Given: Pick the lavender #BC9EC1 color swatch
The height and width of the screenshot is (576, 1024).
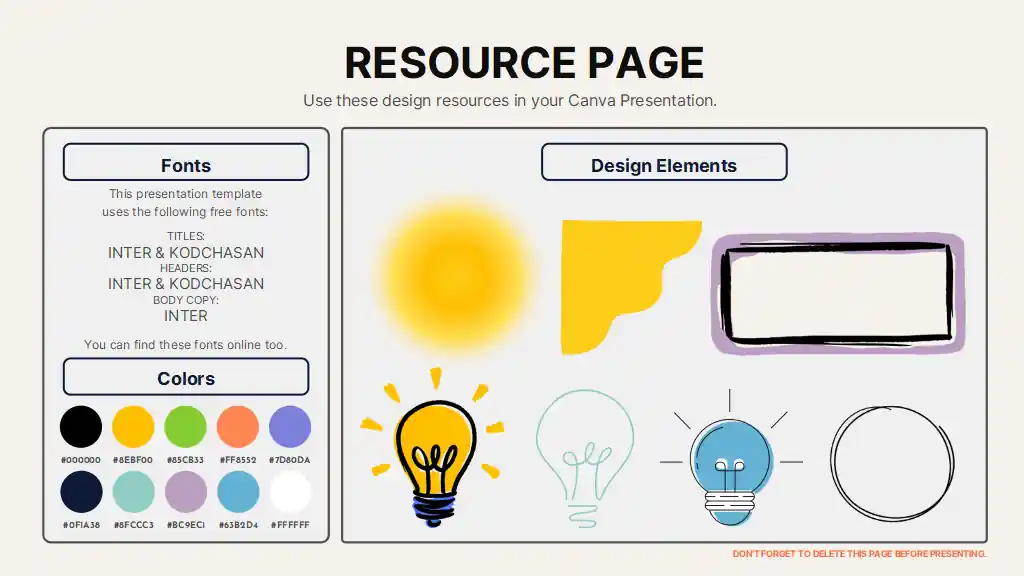Looking at the screenshot, I should 185,492.
